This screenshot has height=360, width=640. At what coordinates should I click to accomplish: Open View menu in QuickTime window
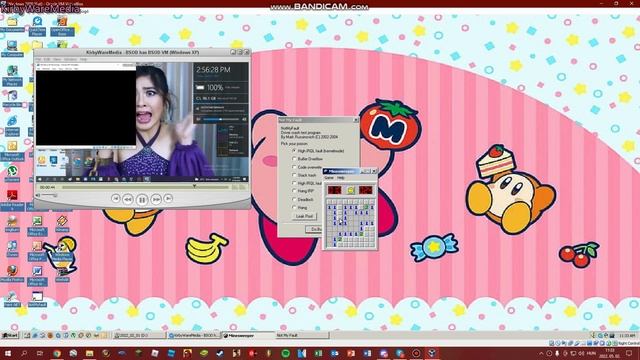click(57, 60)
